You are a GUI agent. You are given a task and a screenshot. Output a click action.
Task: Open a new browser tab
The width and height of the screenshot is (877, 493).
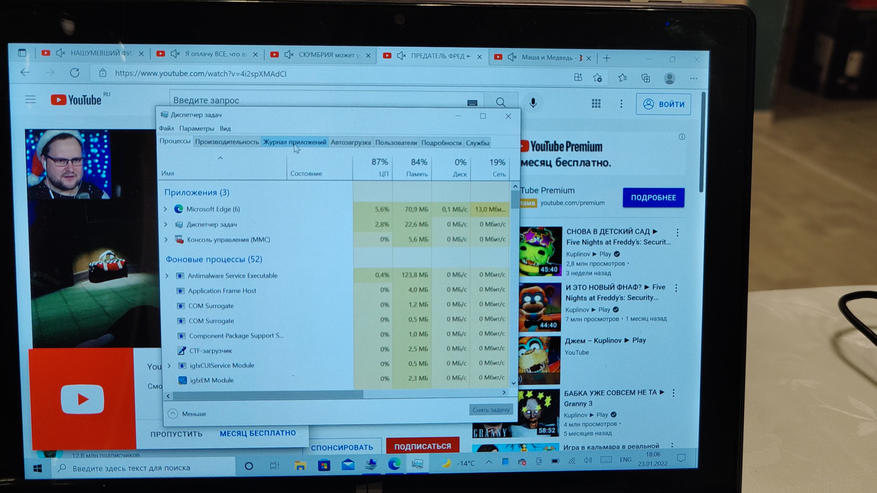pos(606,57)
